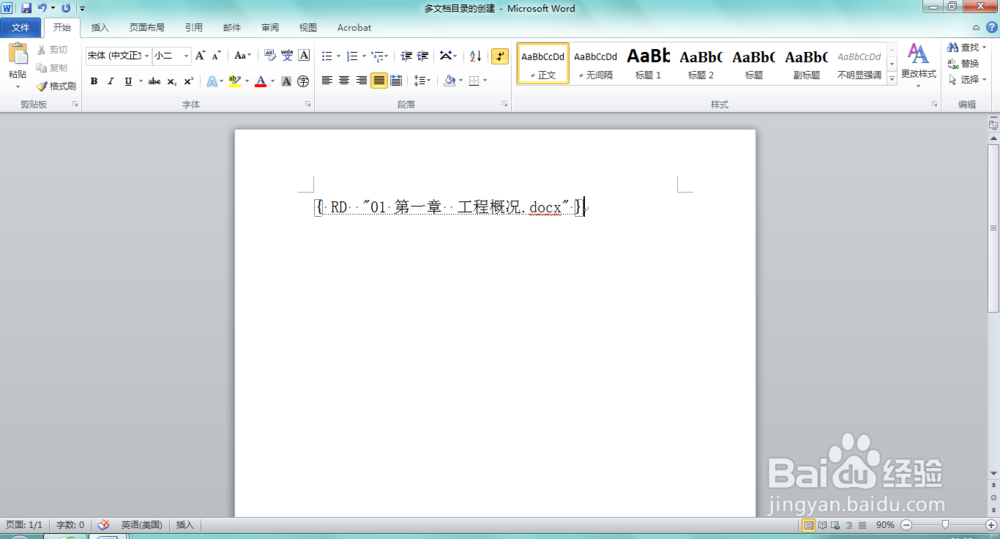Click the Cut (剪切) scissors button
The height and width of the screenshot is (539, 1000).
pyautogui.click(x=52, y=50)
